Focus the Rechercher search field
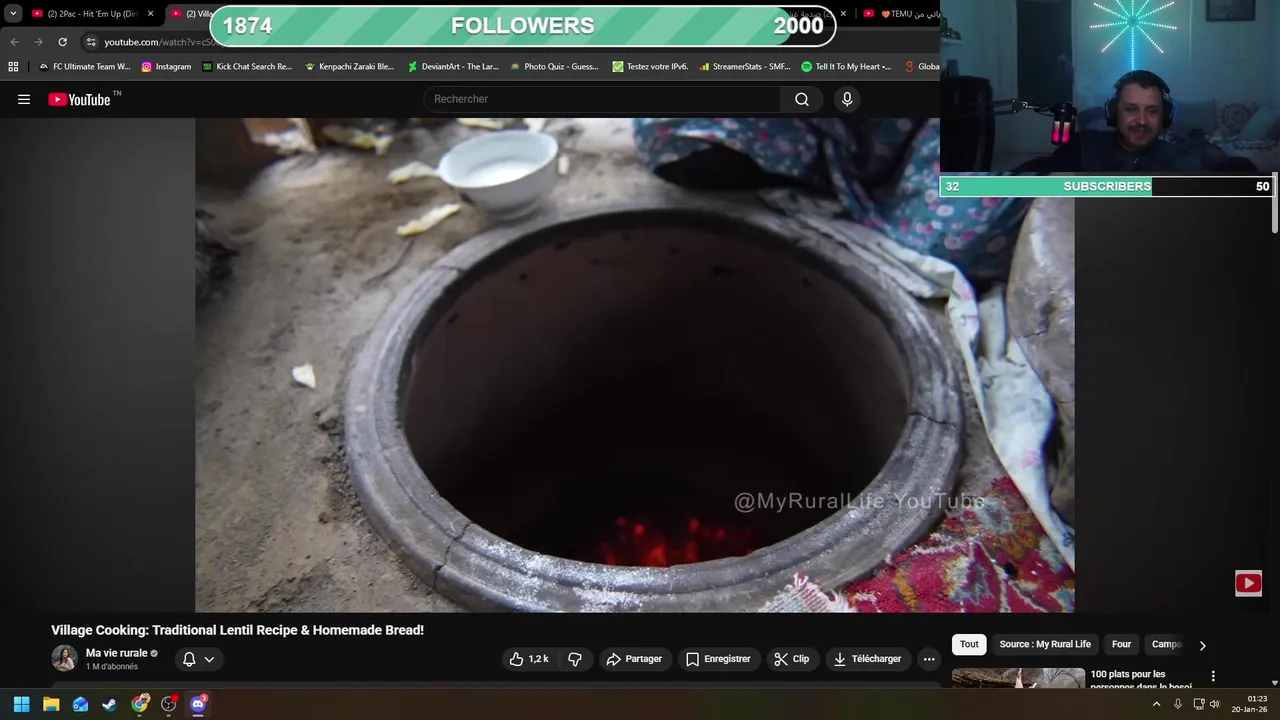Viewport: 1280px width, 720px height. [603, 99]
